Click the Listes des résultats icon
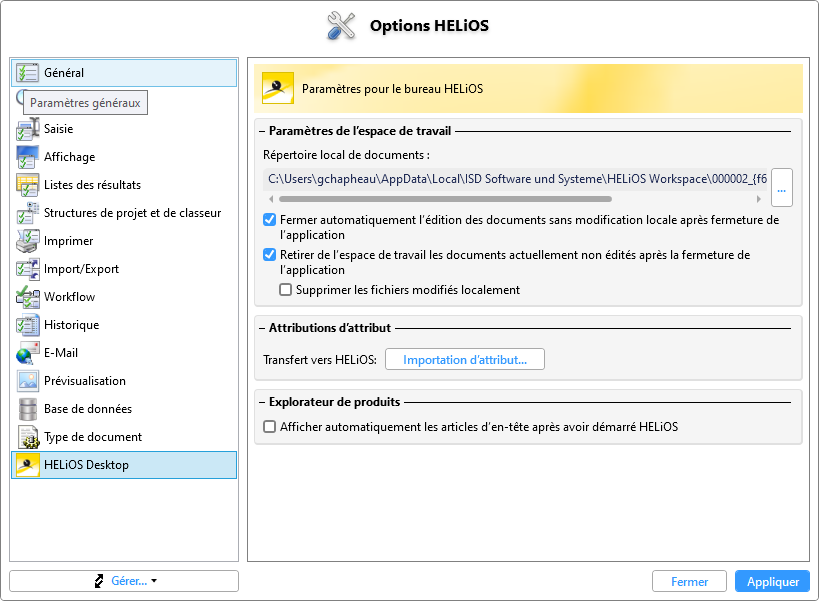The width and height of the screenshot is (819, 601). [28, 185]
